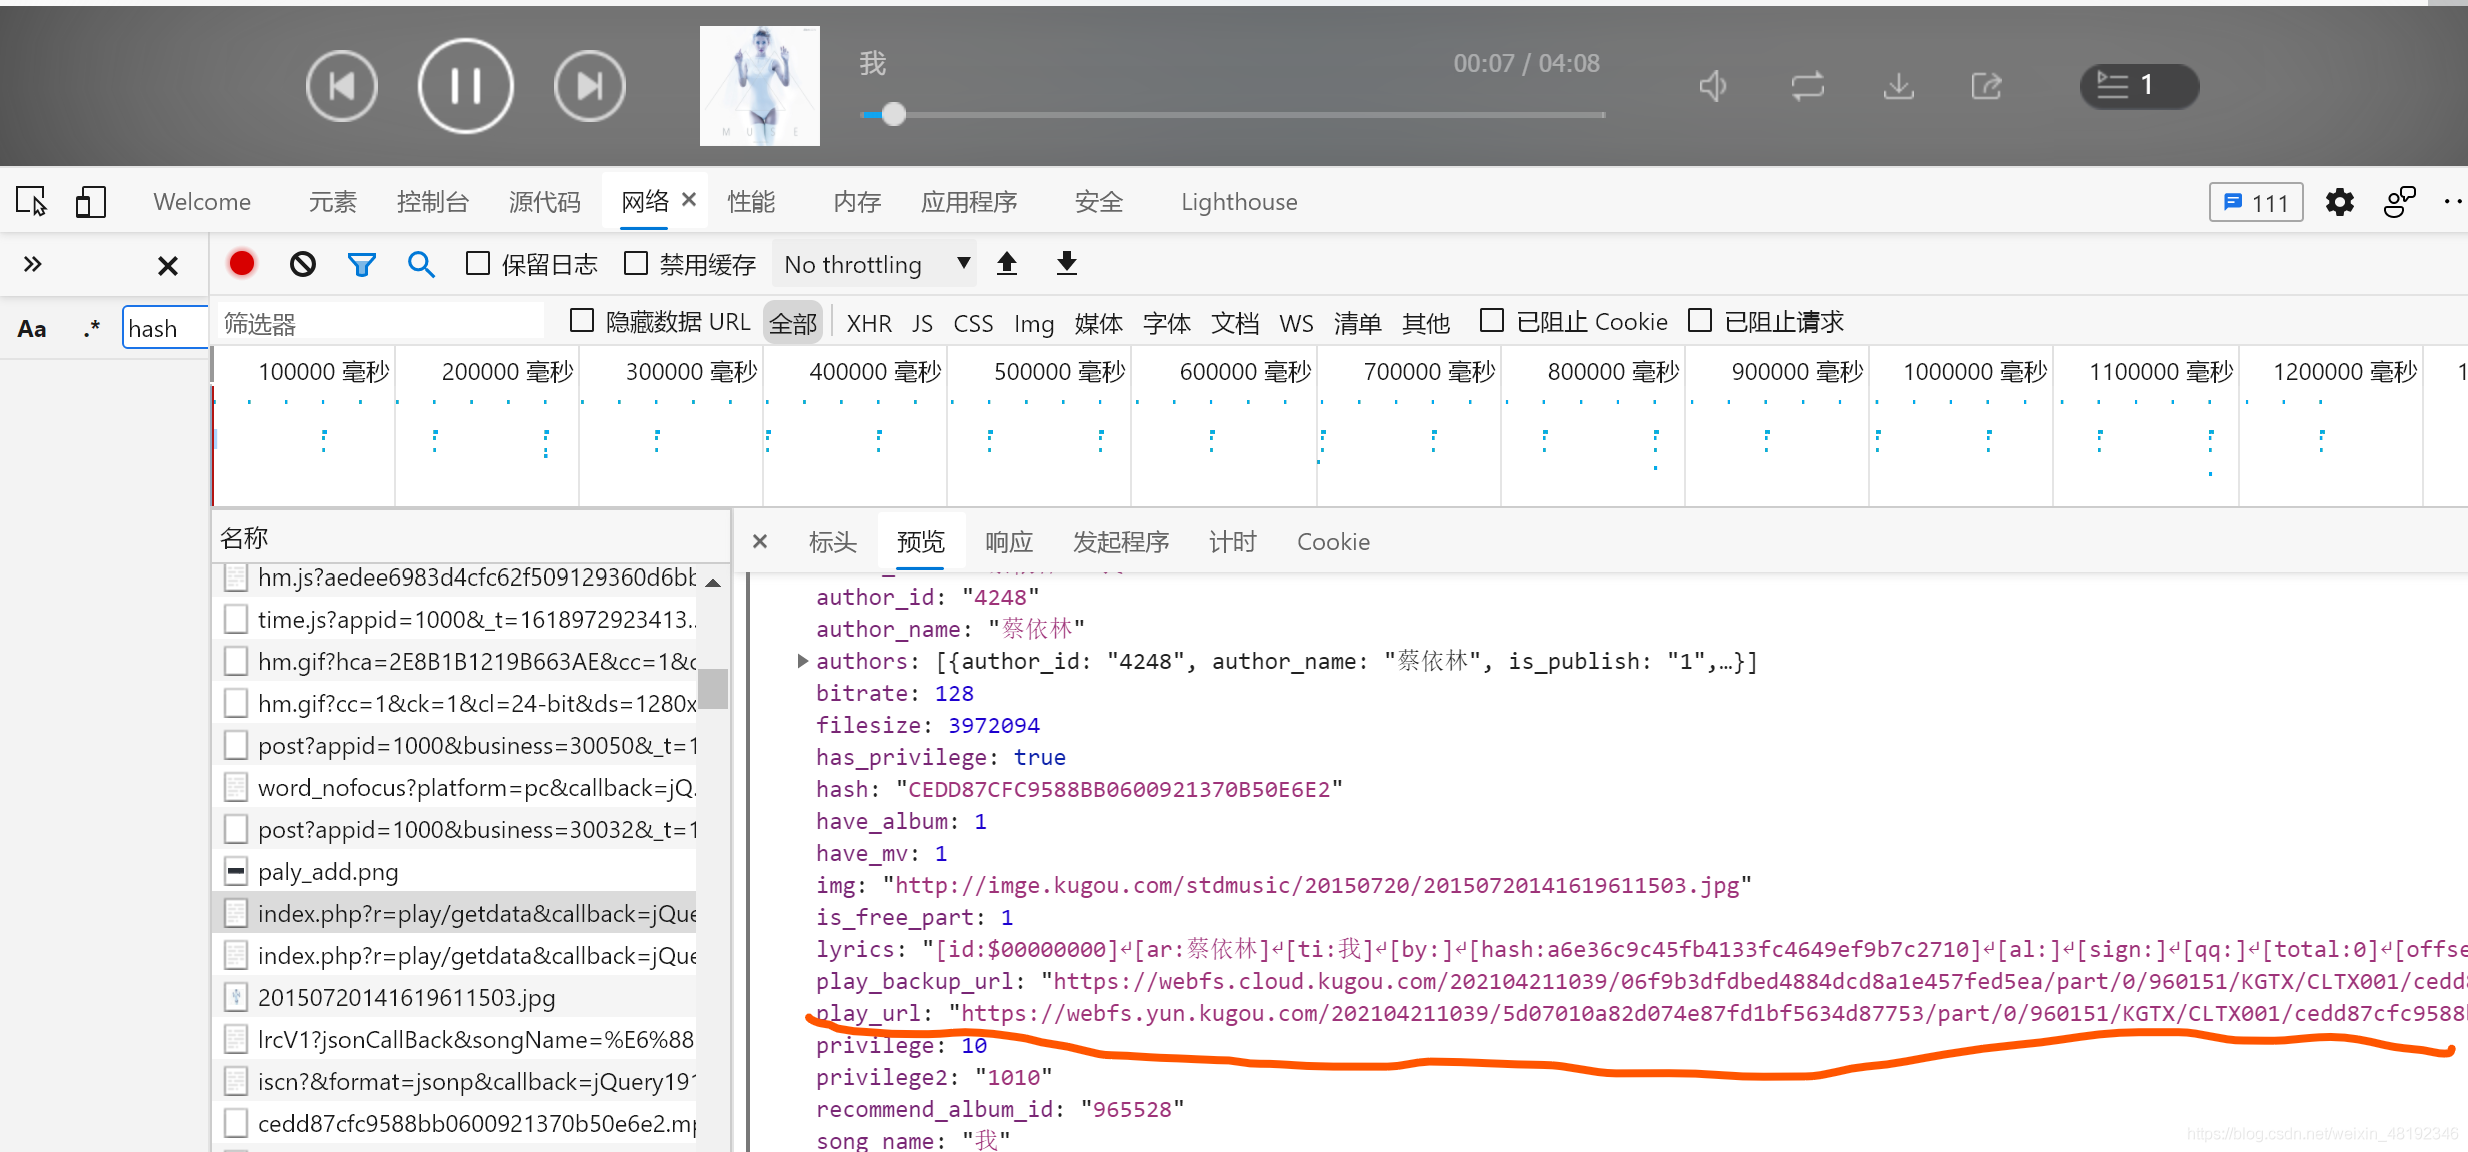Click the previous track button

point(342,86)
